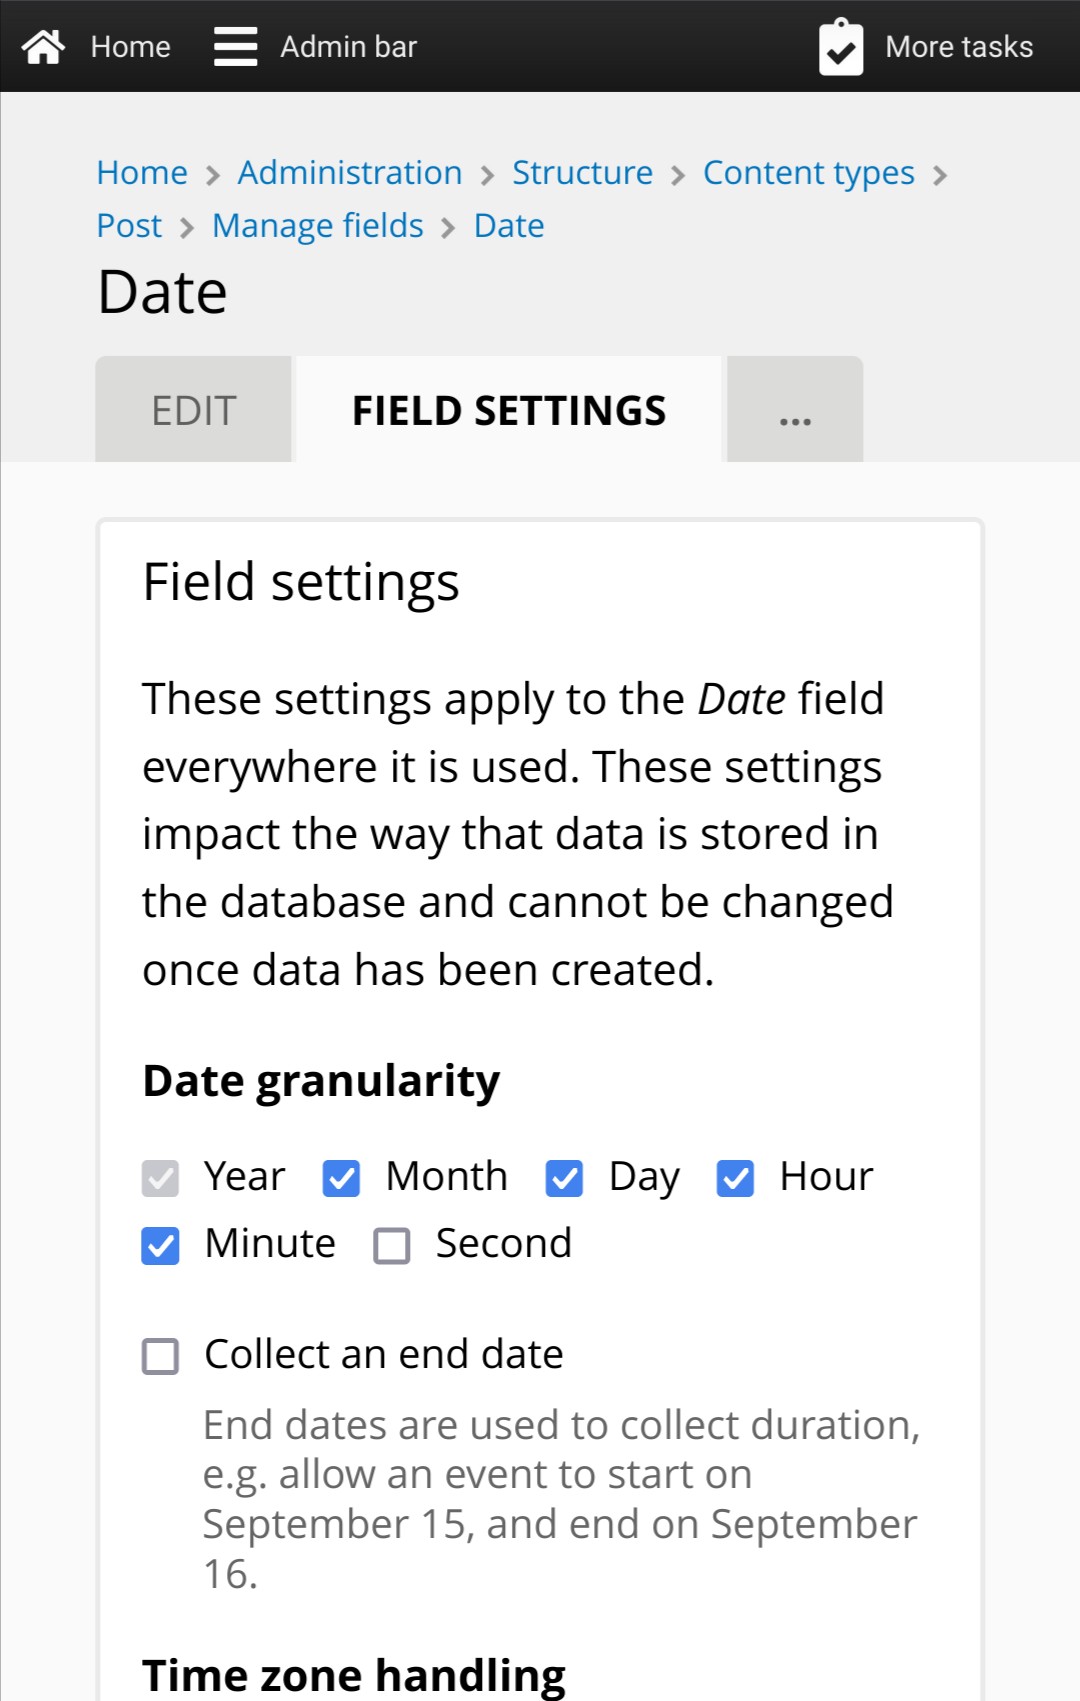This screenshot has height=1701, width=1080.
Task: Click the More tasks clipboard icon
Action: 841,47
